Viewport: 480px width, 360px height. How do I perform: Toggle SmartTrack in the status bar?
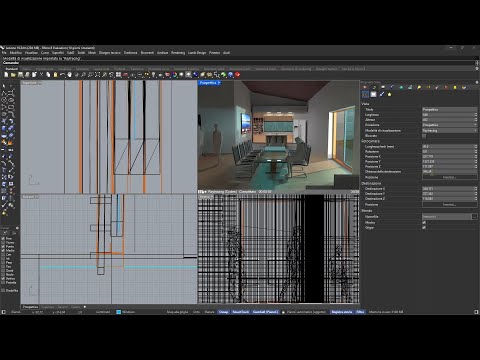tap(240, 312)
